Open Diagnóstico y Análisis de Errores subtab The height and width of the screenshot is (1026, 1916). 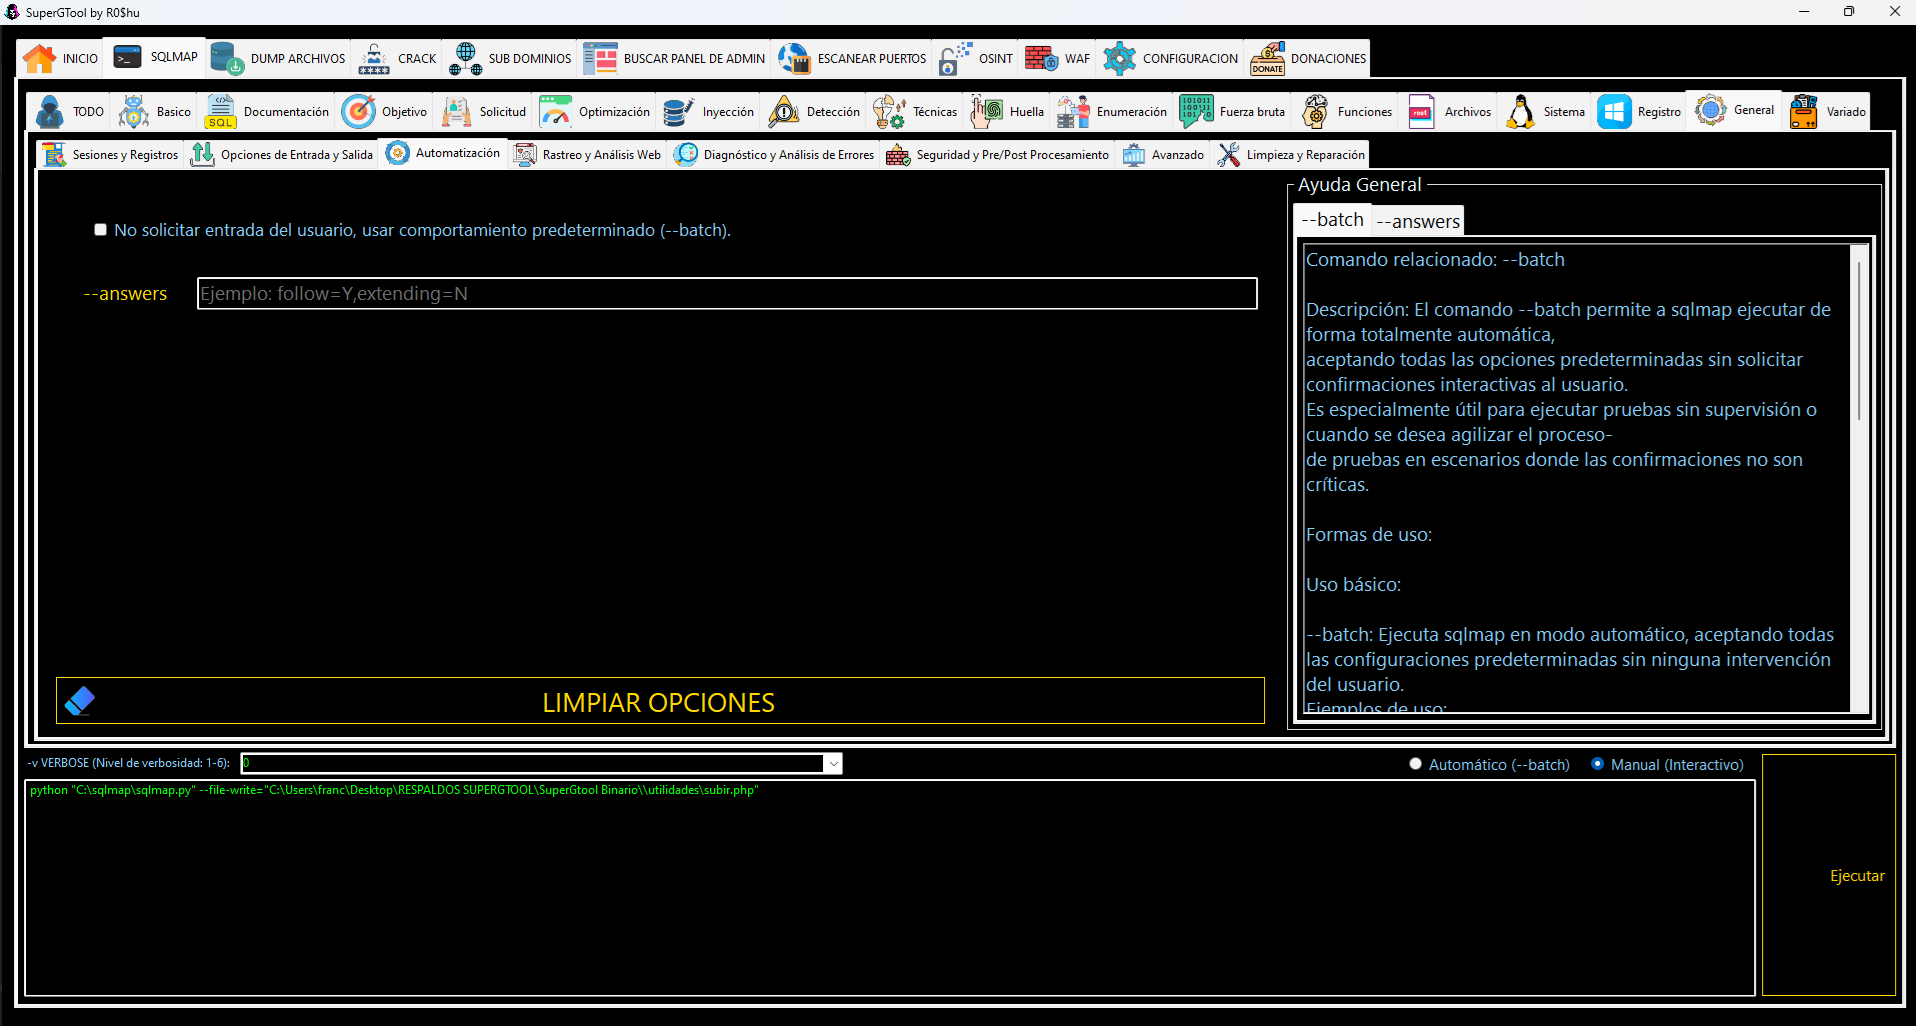774,154
